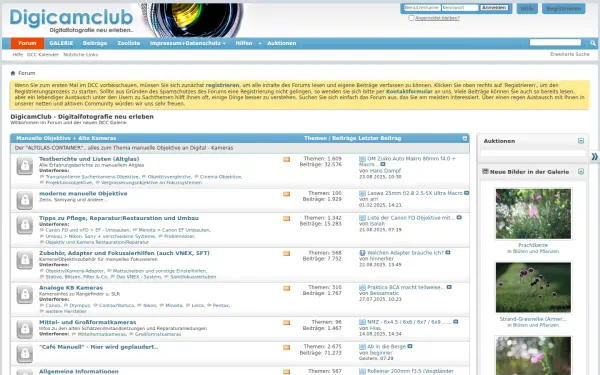Click the search magnifier icon in navbar
This screenshot has height=375, width=600.
pyautogui.click(x=593, y=43)
